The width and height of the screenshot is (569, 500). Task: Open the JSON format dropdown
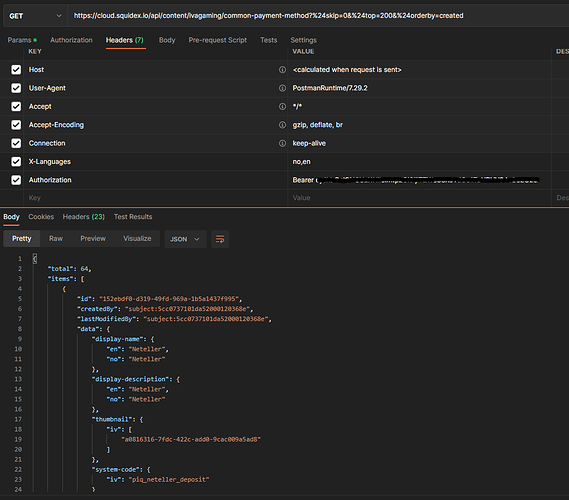pyautogui.click(x=185, y=239)
